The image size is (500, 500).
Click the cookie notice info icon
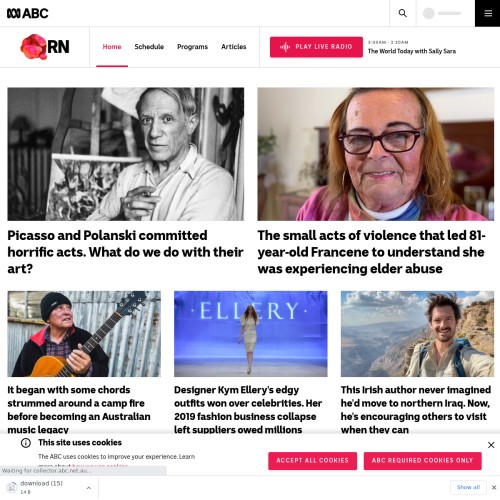(26, 443)
